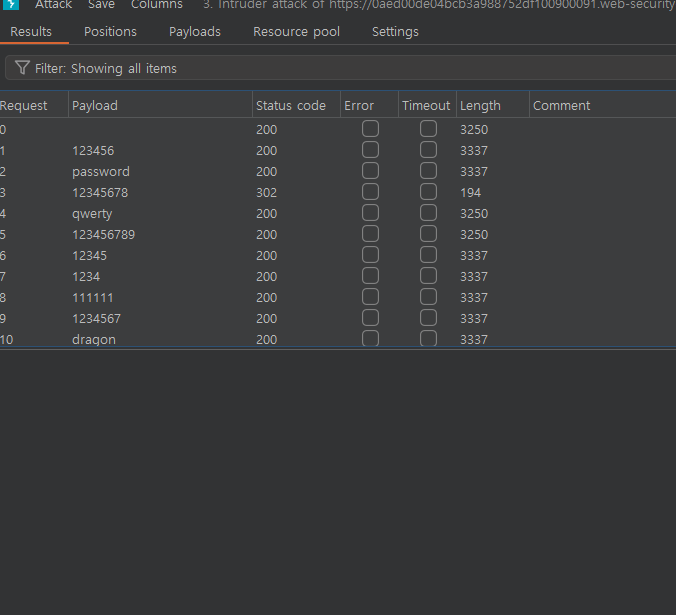The height and width of the screenshot is (615, 676).
Task: Select the payload 'qwerty' cell
Action: [92, 214]
